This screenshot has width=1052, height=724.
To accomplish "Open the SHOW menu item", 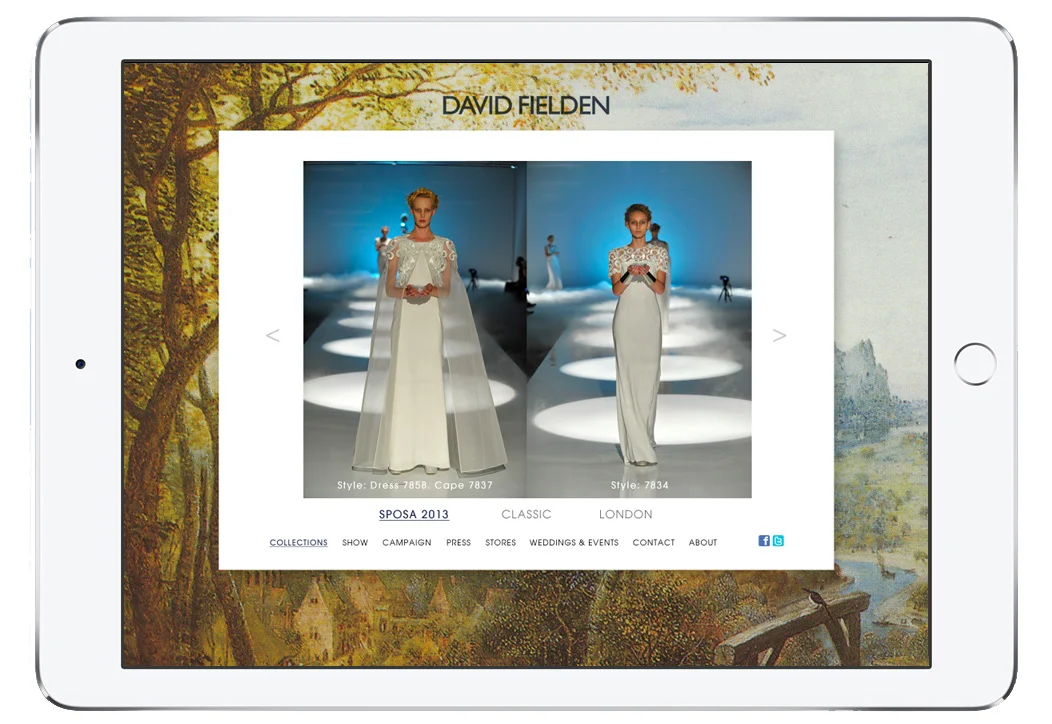I will [x=355, y=542].
